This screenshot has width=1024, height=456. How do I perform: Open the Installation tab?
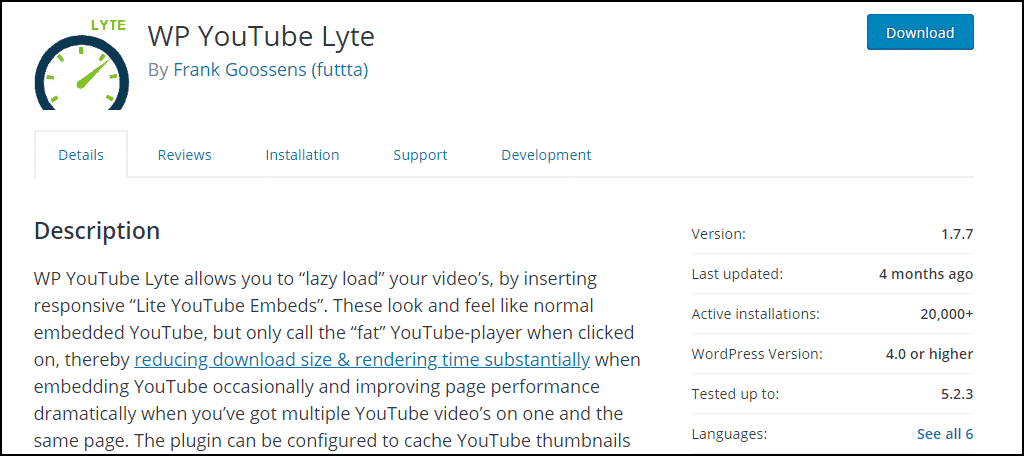(x=302, y=155)
